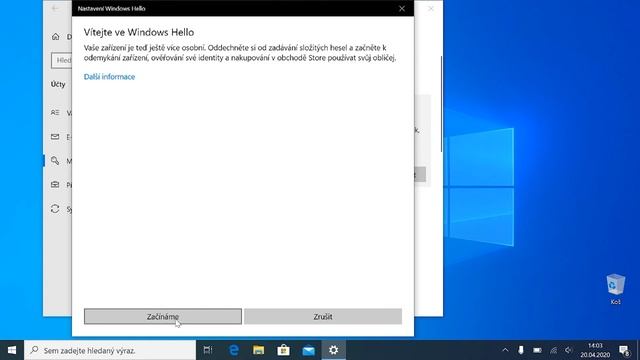Click the Settings window scrollbar
Viewport: 640px width, 360px height.
(x=441, y=104)
